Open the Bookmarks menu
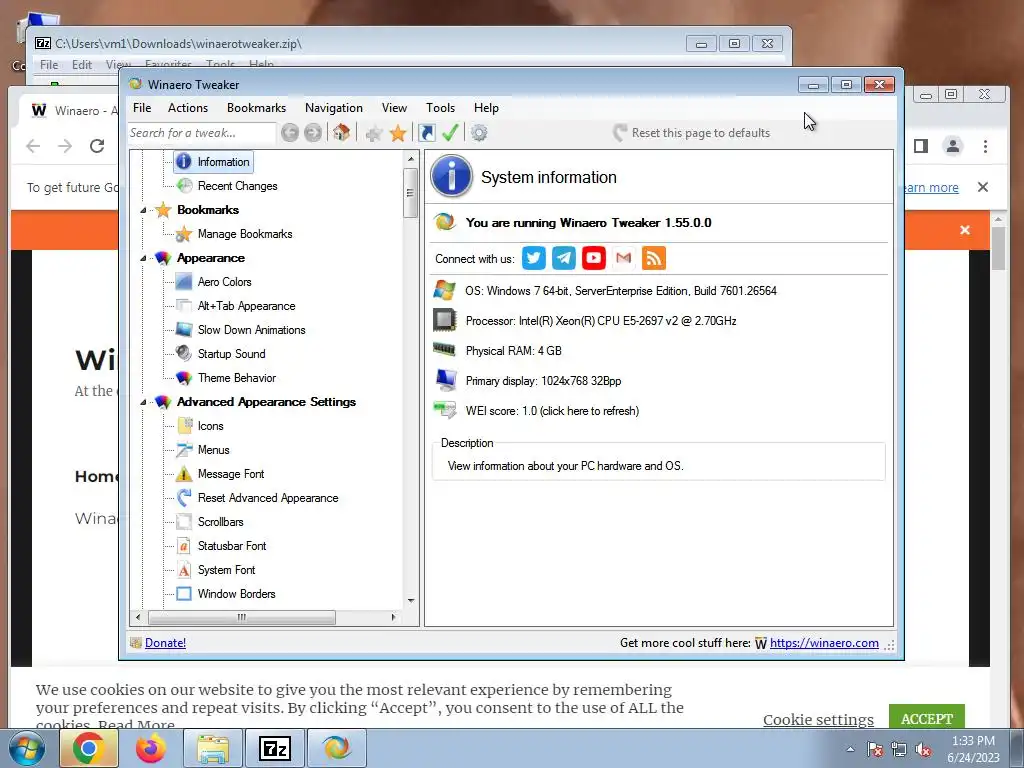The image size is (1024, 768). (x=257, y=108)
